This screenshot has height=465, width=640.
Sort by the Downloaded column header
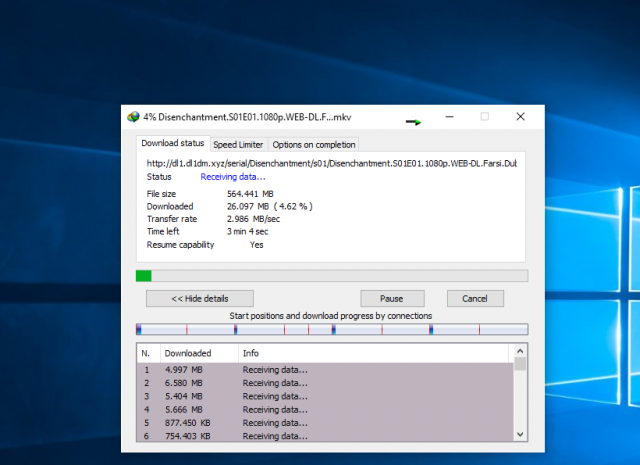point(197,353)
